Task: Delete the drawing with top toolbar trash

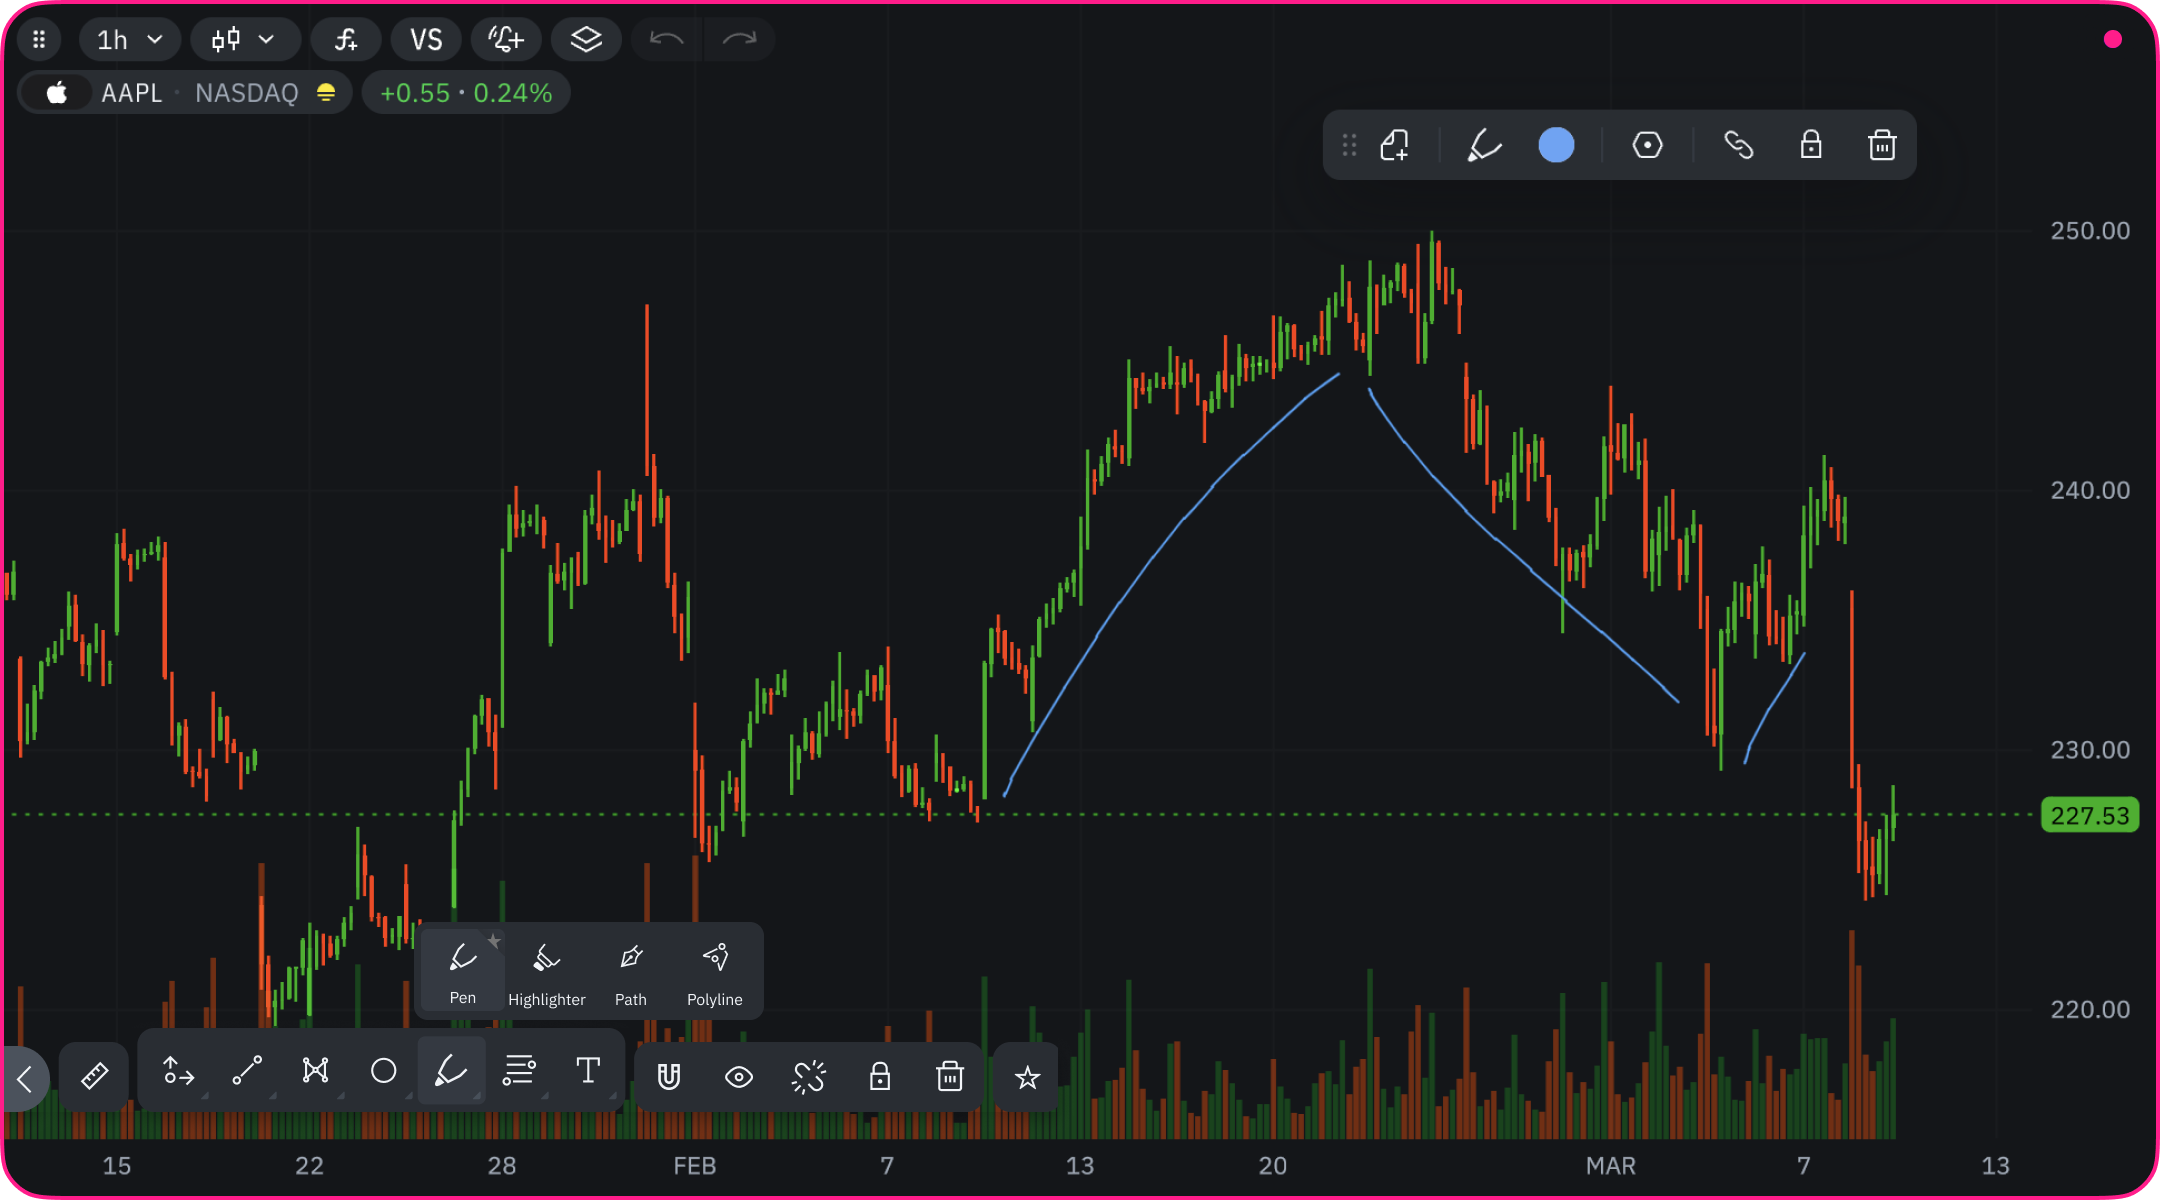Action: point(1882,145)
